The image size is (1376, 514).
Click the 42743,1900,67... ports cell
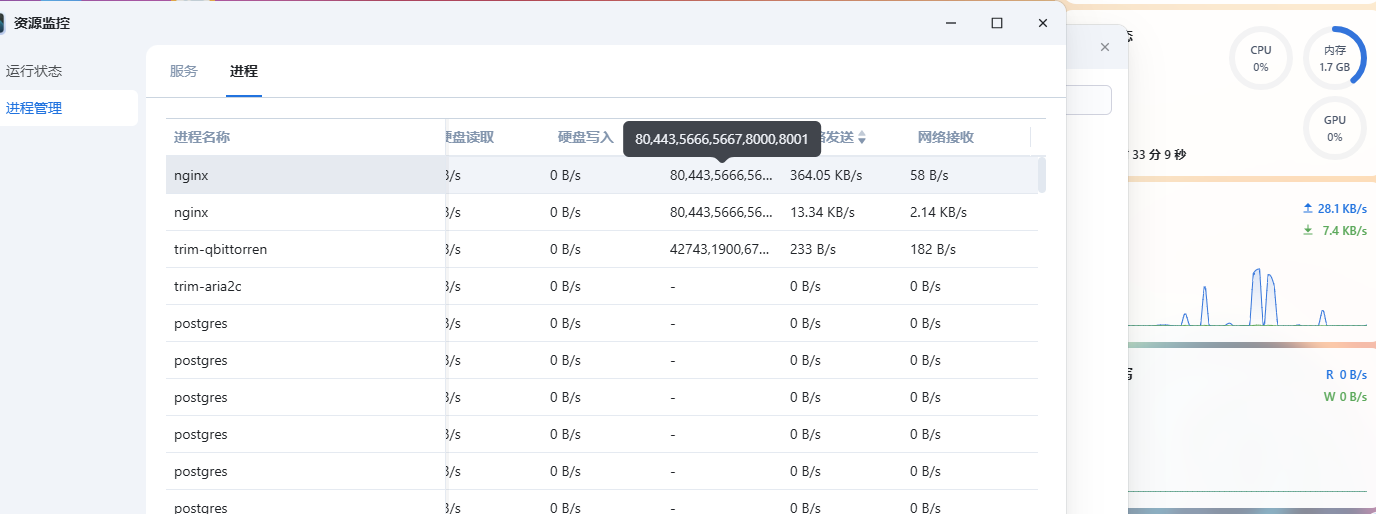click(x=721, y=249)
